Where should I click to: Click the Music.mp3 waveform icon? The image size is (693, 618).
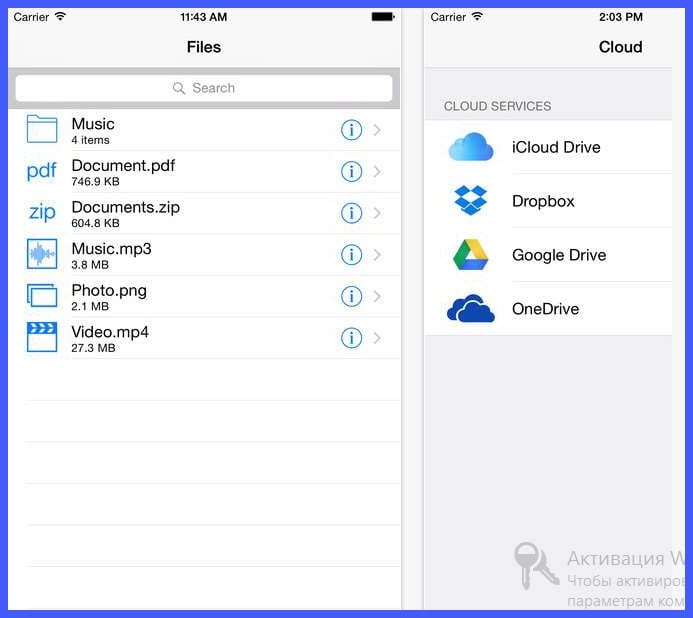pyautogui.click(x=42, y=254)
